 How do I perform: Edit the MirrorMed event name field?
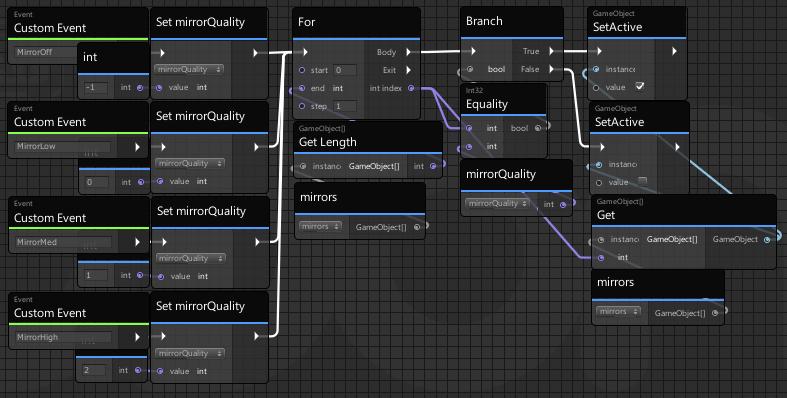point(63,242)
